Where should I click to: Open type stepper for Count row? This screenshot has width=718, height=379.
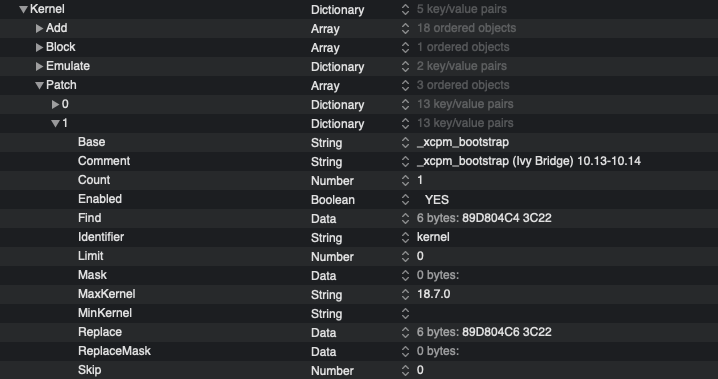405,180
